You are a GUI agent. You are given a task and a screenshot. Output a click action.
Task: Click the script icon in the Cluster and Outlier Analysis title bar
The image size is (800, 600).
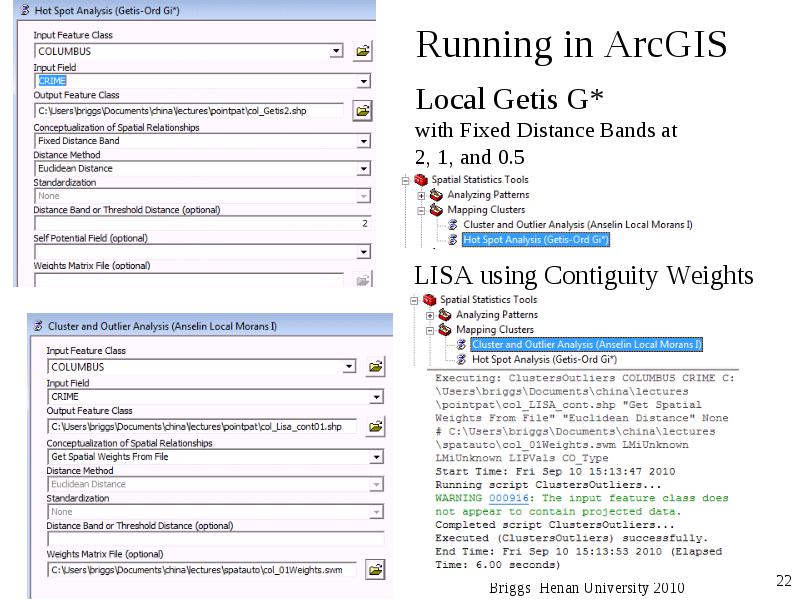pyautogui.click(x=38, y=326)
